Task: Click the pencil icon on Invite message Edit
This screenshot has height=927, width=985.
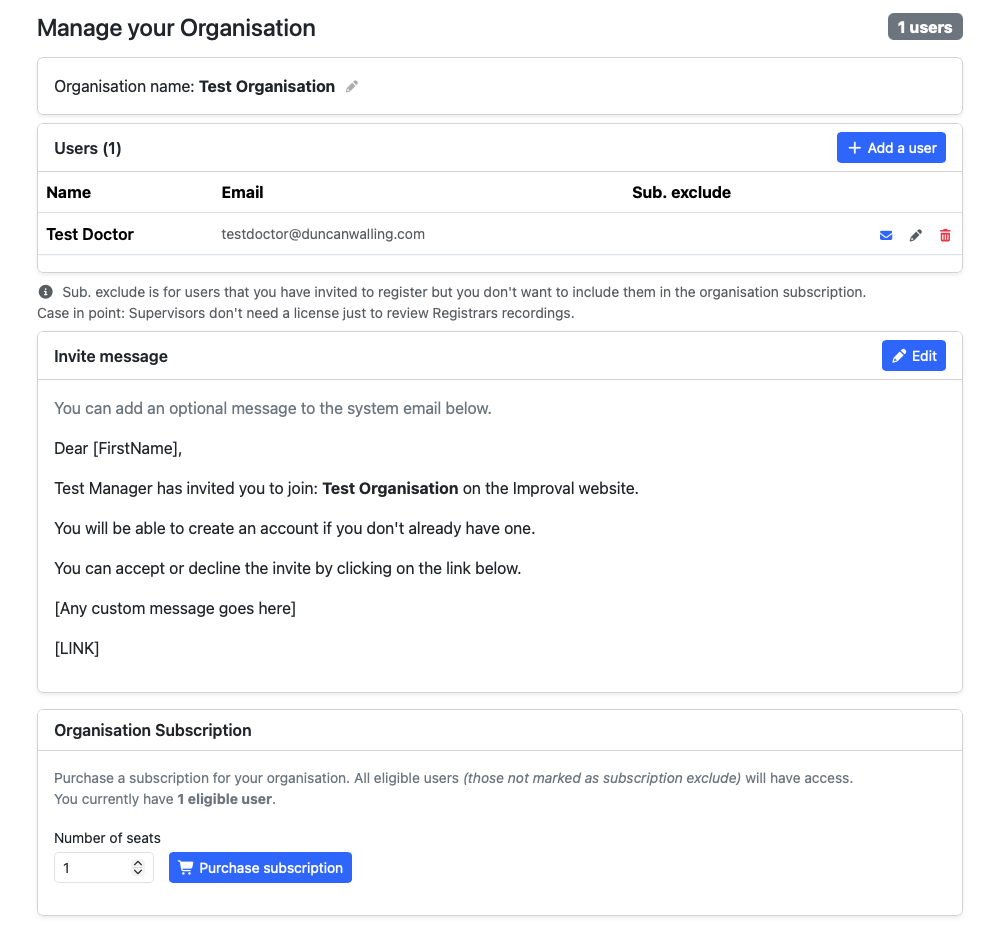Action: (899, 356)
